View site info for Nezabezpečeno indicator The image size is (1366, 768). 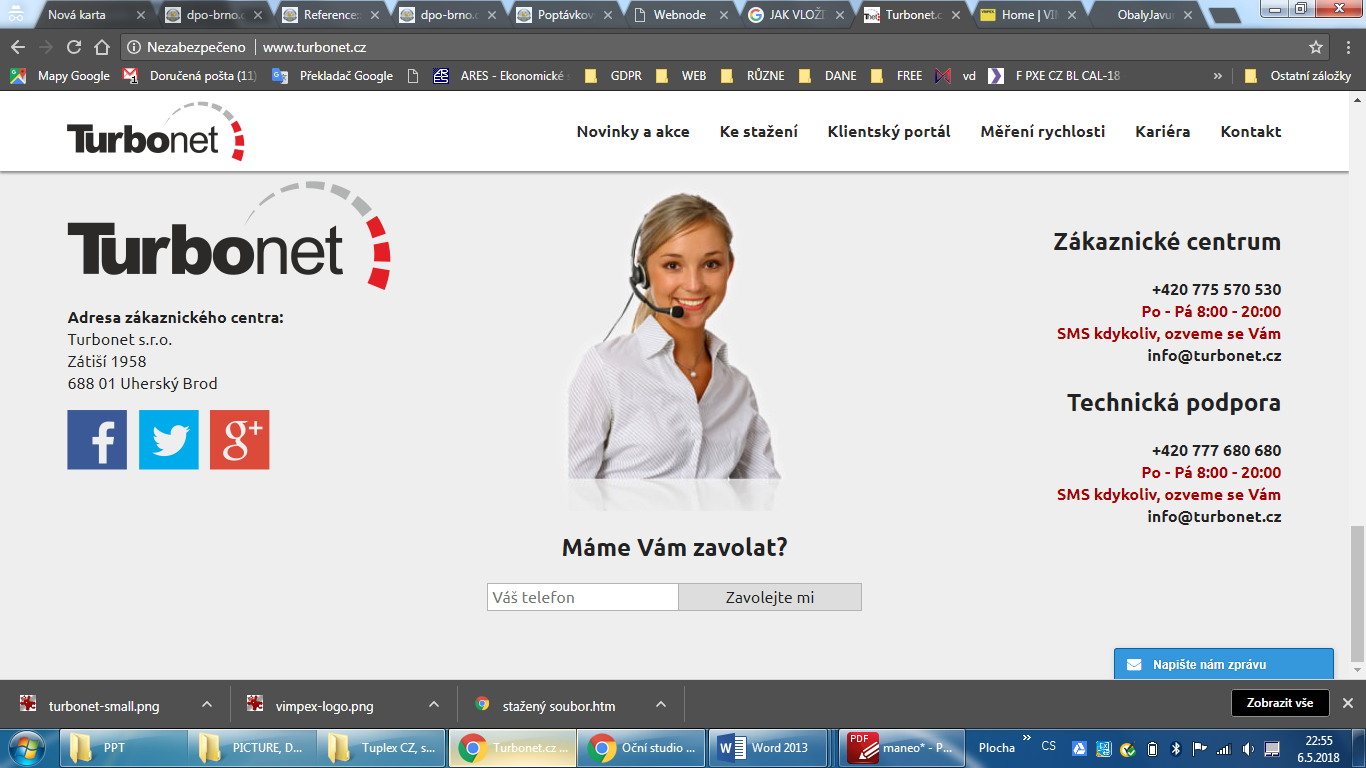[x=186, y=47]
